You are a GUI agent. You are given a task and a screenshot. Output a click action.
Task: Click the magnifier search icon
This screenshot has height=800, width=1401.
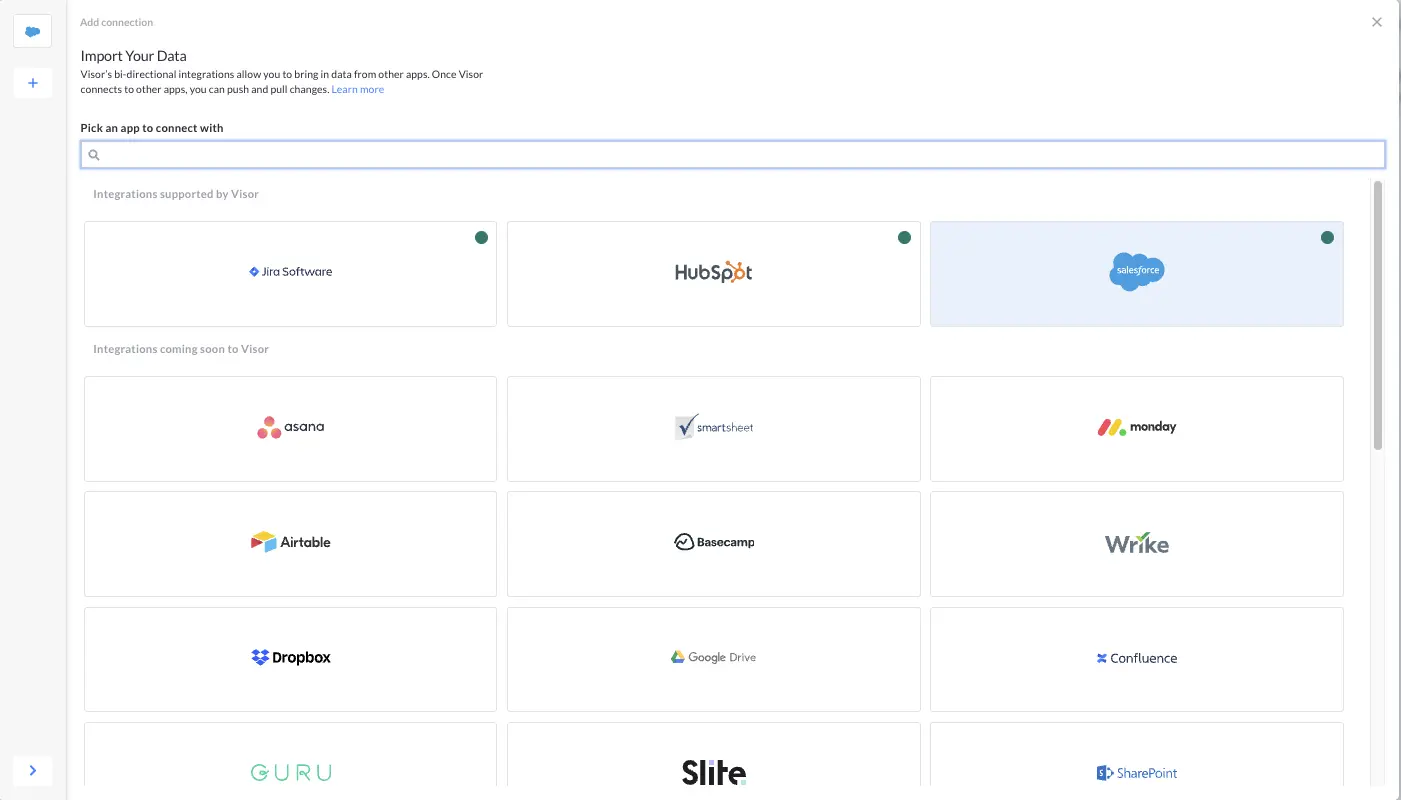94,155
